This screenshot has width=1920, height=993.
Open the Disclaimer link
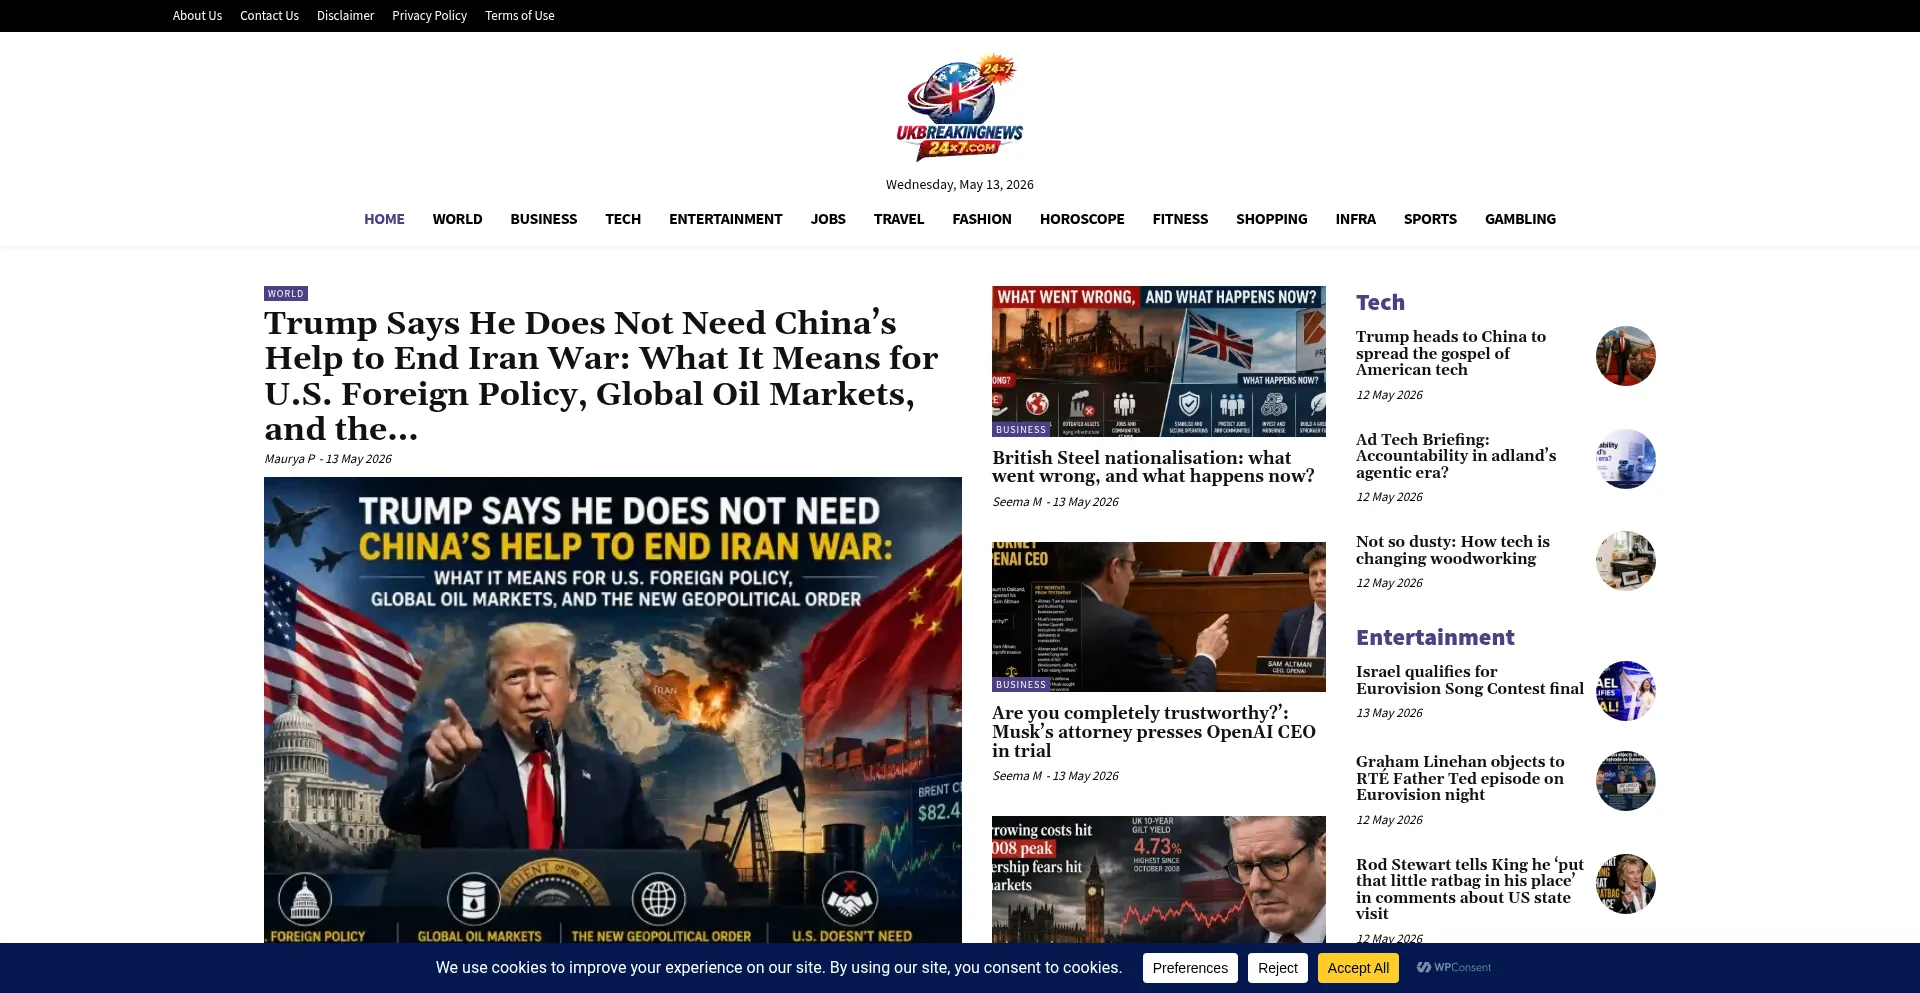[x=345, y=16]
